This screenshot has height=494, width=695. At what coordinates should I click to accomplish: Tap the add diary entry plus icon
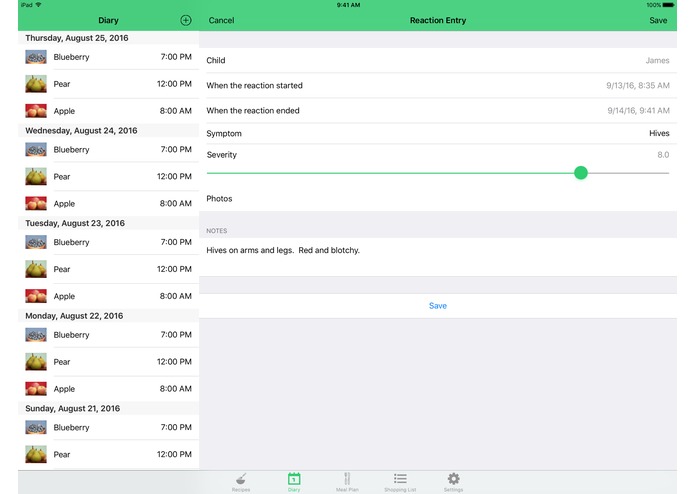186,20
